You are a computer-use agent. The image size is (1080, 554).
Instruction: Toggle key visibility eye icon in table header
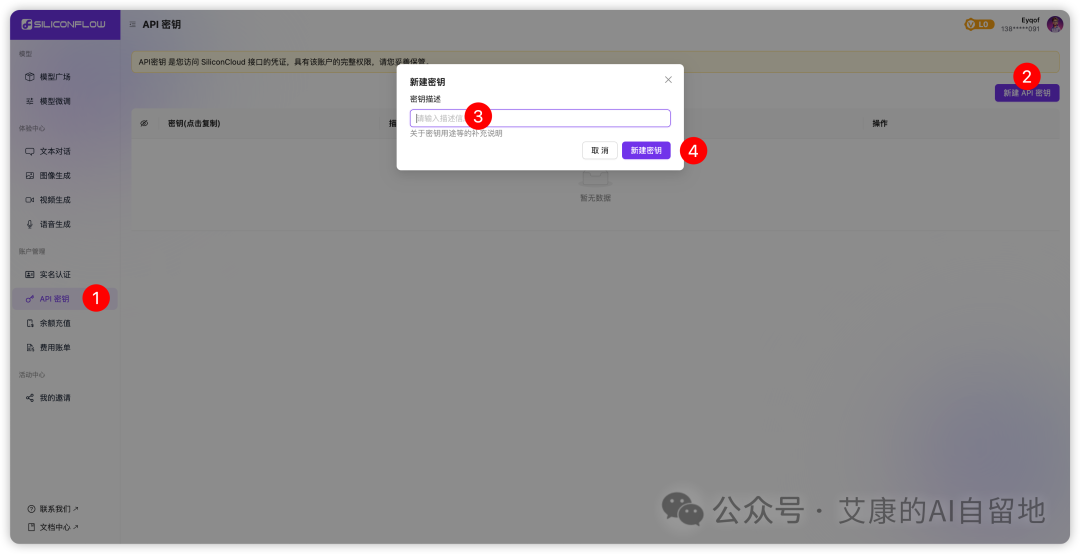pos(145,123)
